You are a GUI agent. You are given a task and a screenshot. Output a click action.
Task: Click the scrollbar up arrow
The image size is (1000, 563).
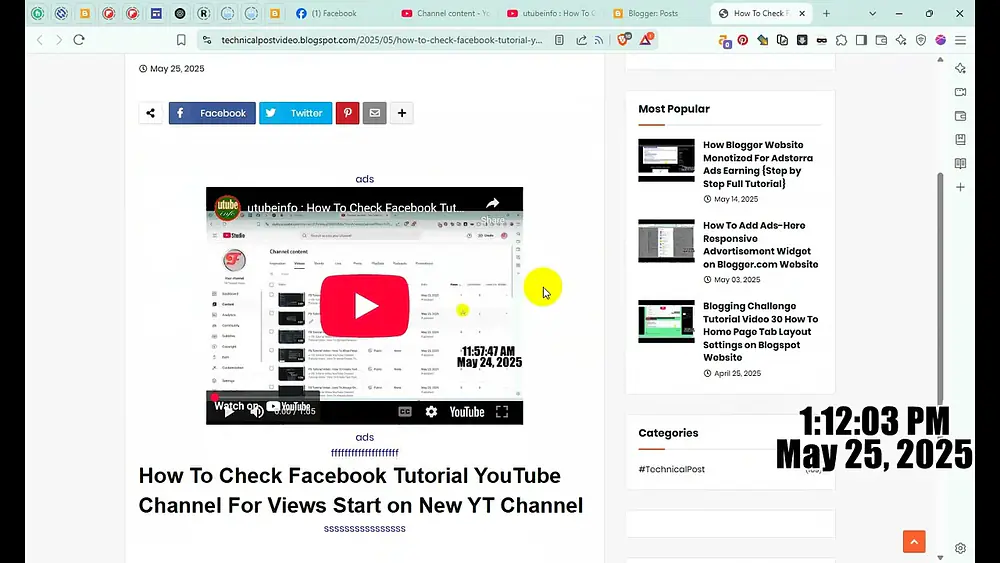pyautogui.click(x=940, y=59)
